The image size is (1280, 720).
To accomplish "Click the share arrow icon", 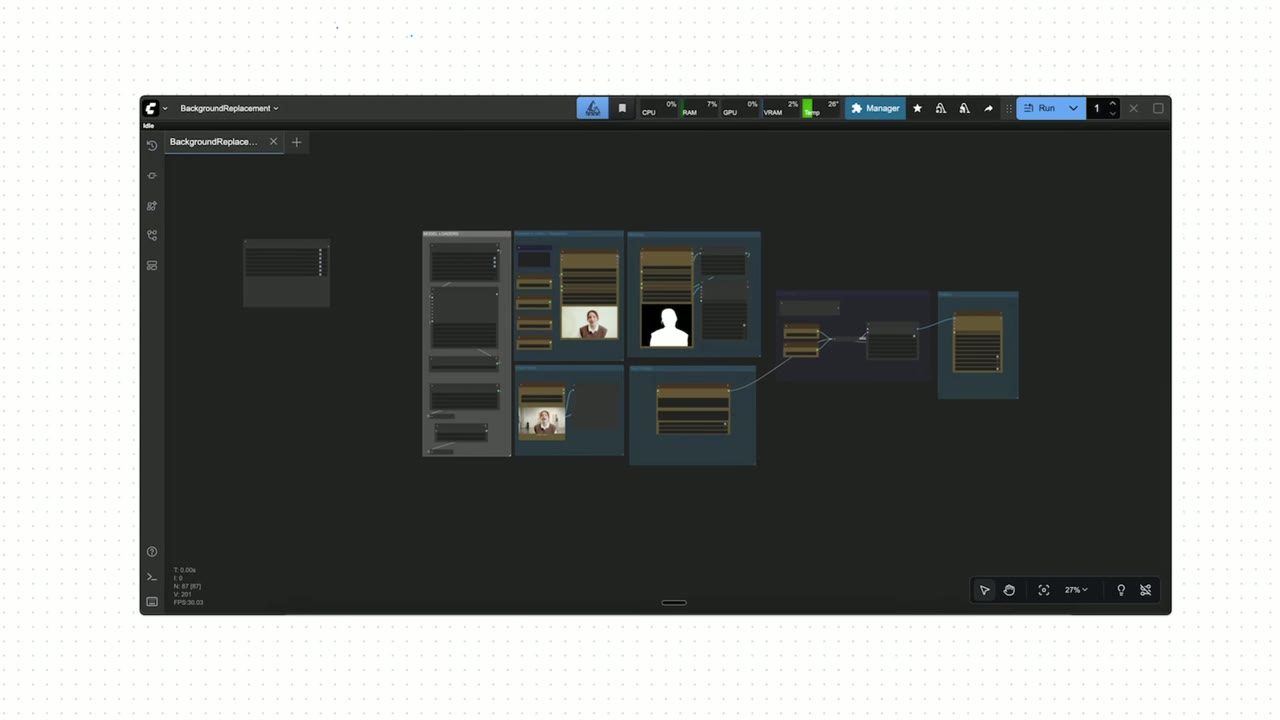I will pos(988,108).
